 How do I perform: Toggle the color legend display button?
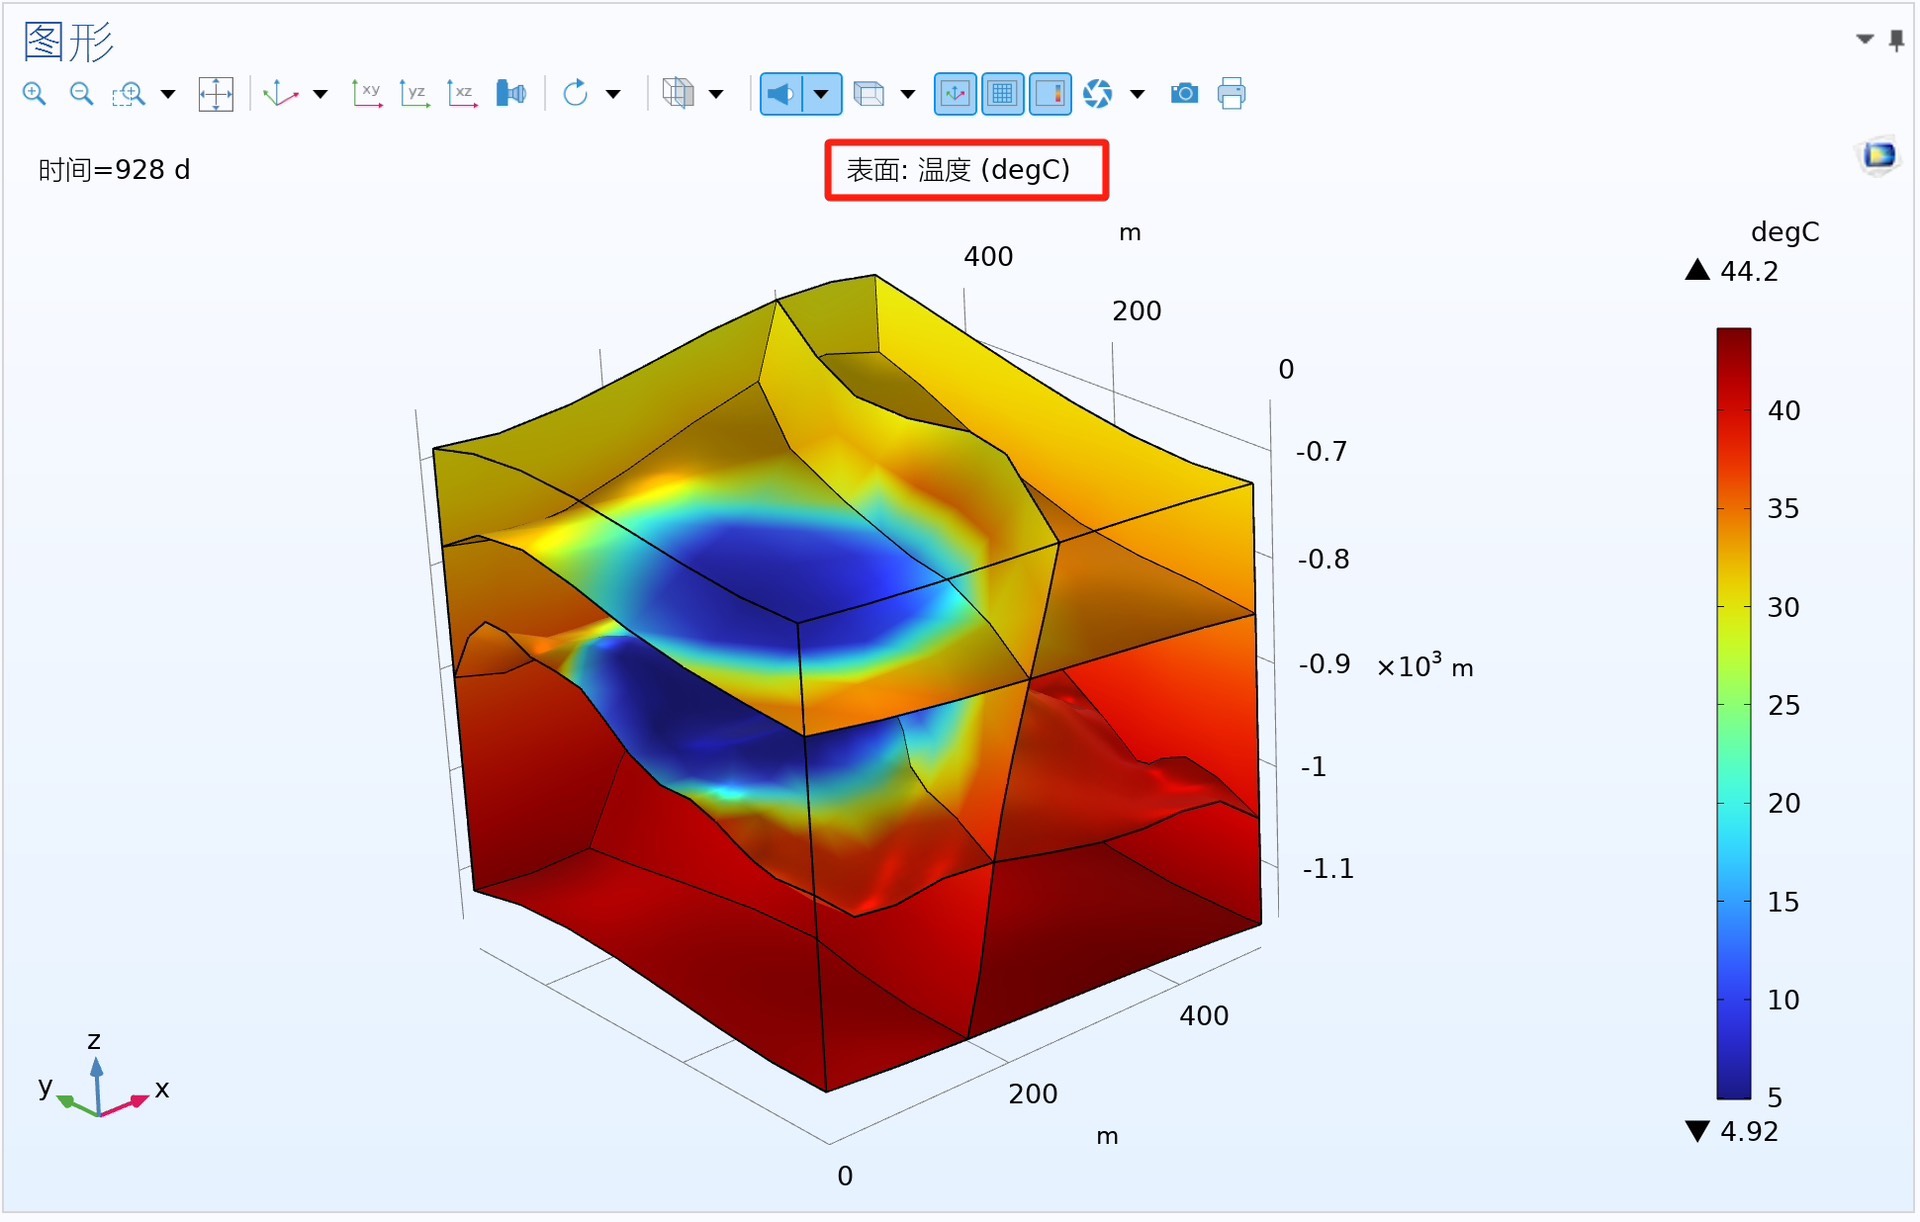tap(1050, 94)
